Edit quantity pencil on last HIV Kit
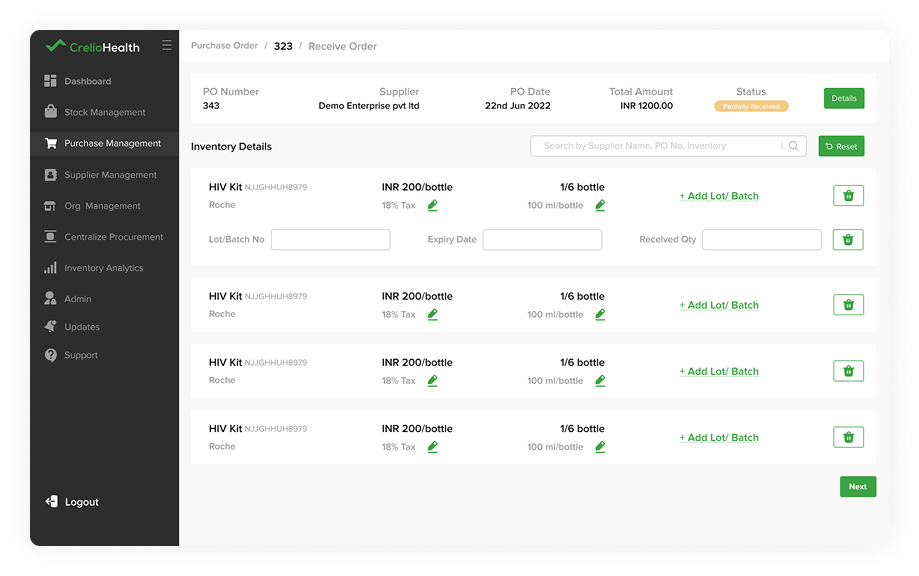Screen dimensions: 919x576 (600, 447)
